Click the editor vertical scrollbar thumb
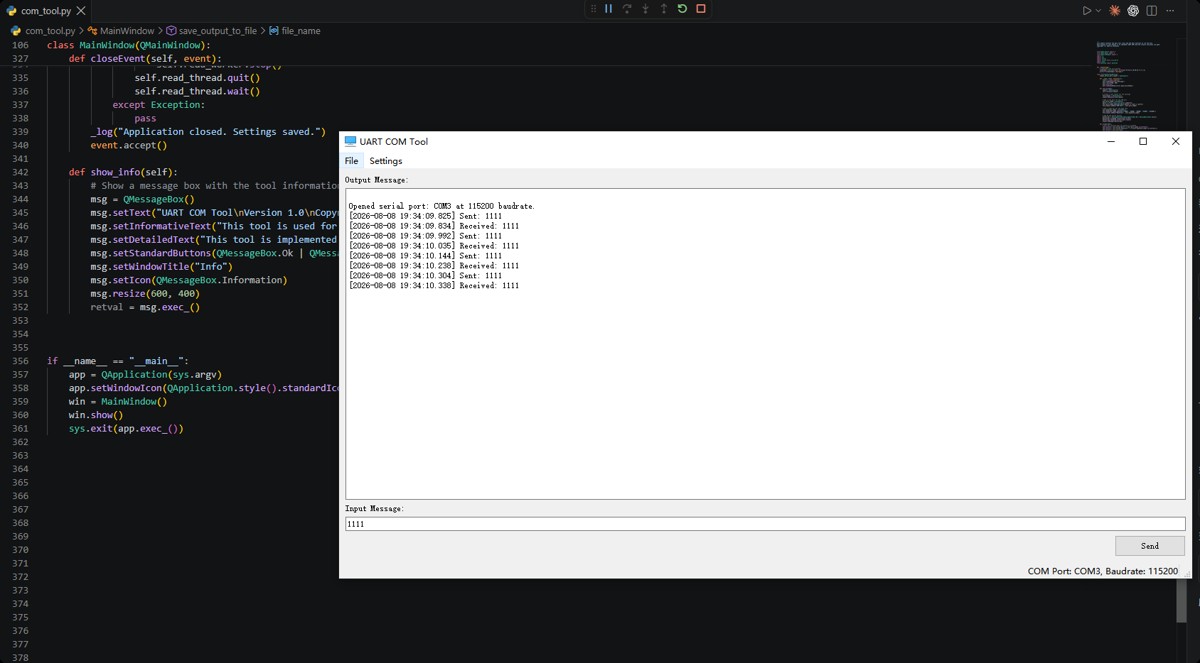 click(1182, 600)
